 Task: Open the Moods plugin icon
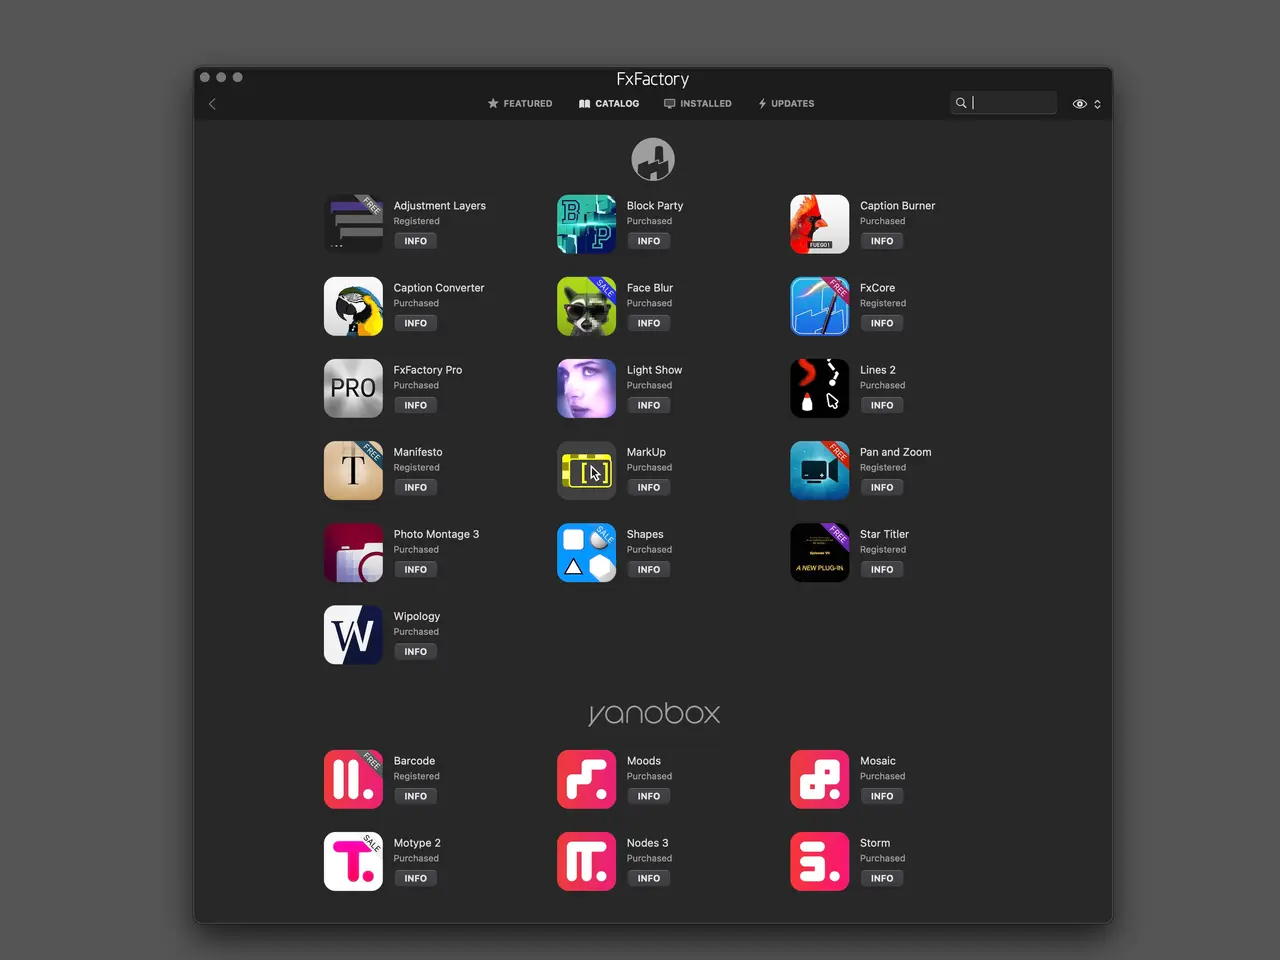[x=586, y=779]
